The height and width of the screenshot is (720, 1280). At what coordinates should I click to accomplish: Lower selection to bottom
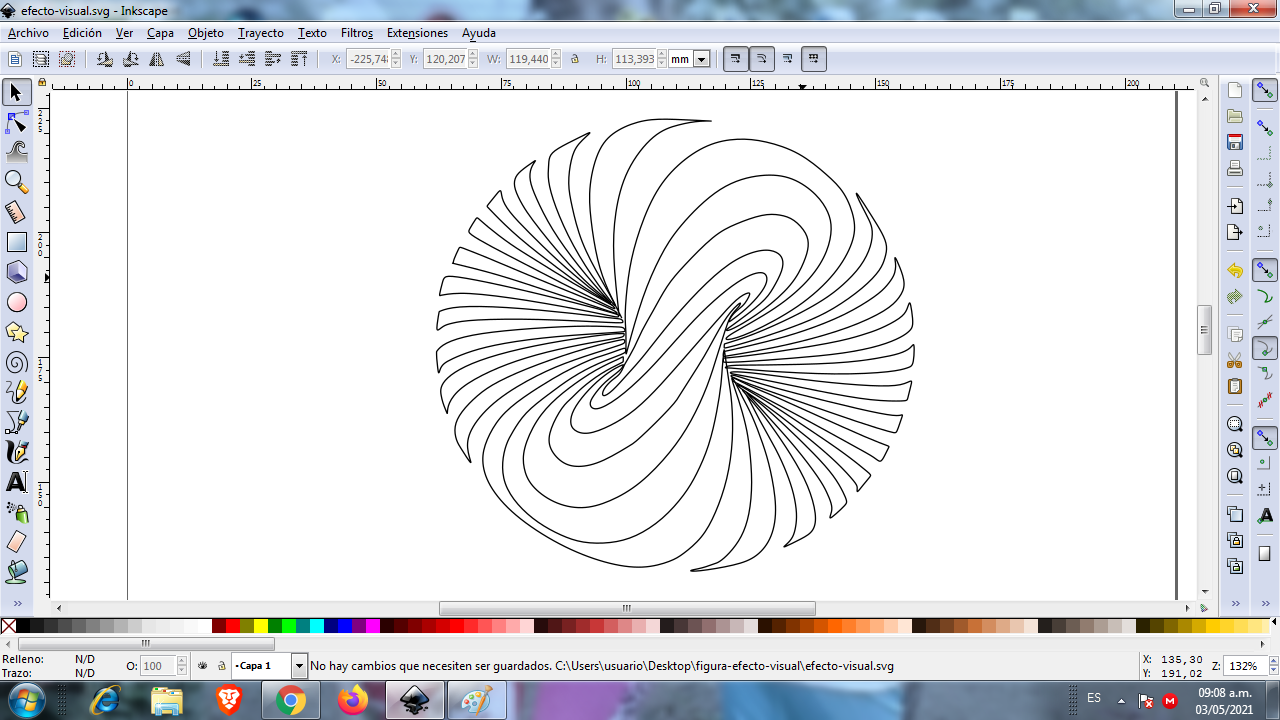221,59
